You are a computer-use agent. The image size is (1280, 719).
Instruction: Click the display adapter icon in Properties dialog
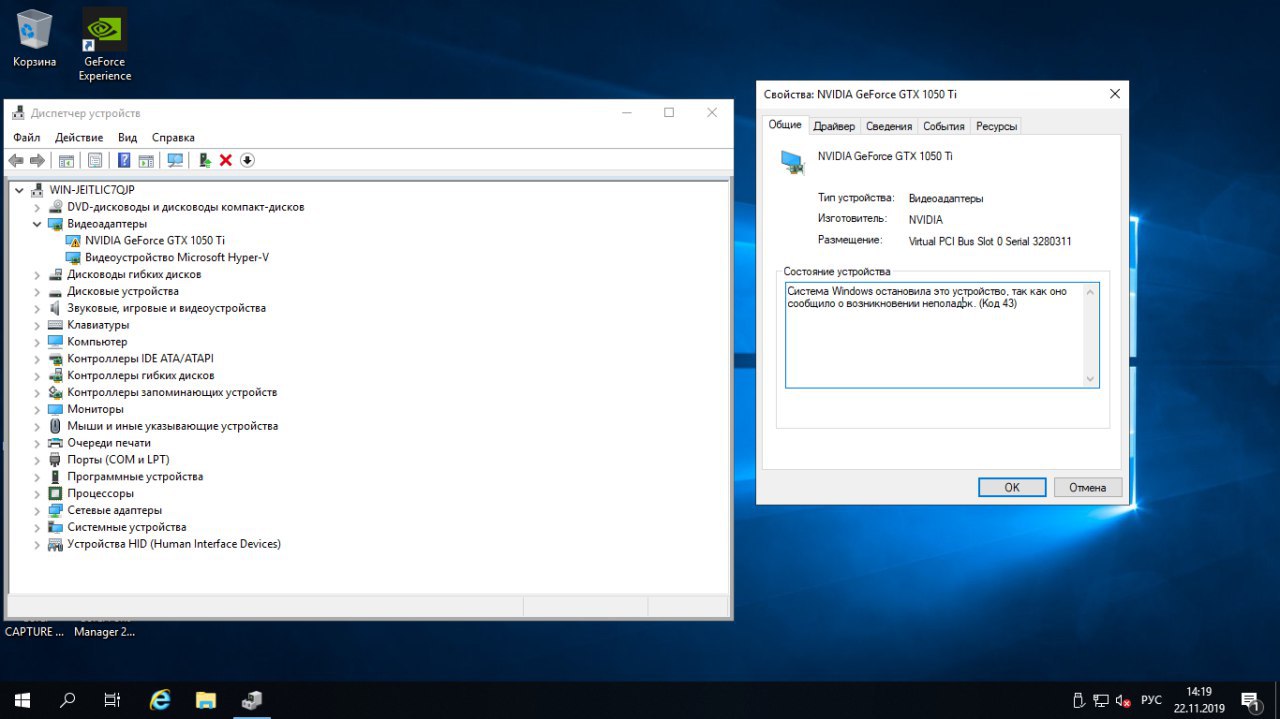click(792, 162)
